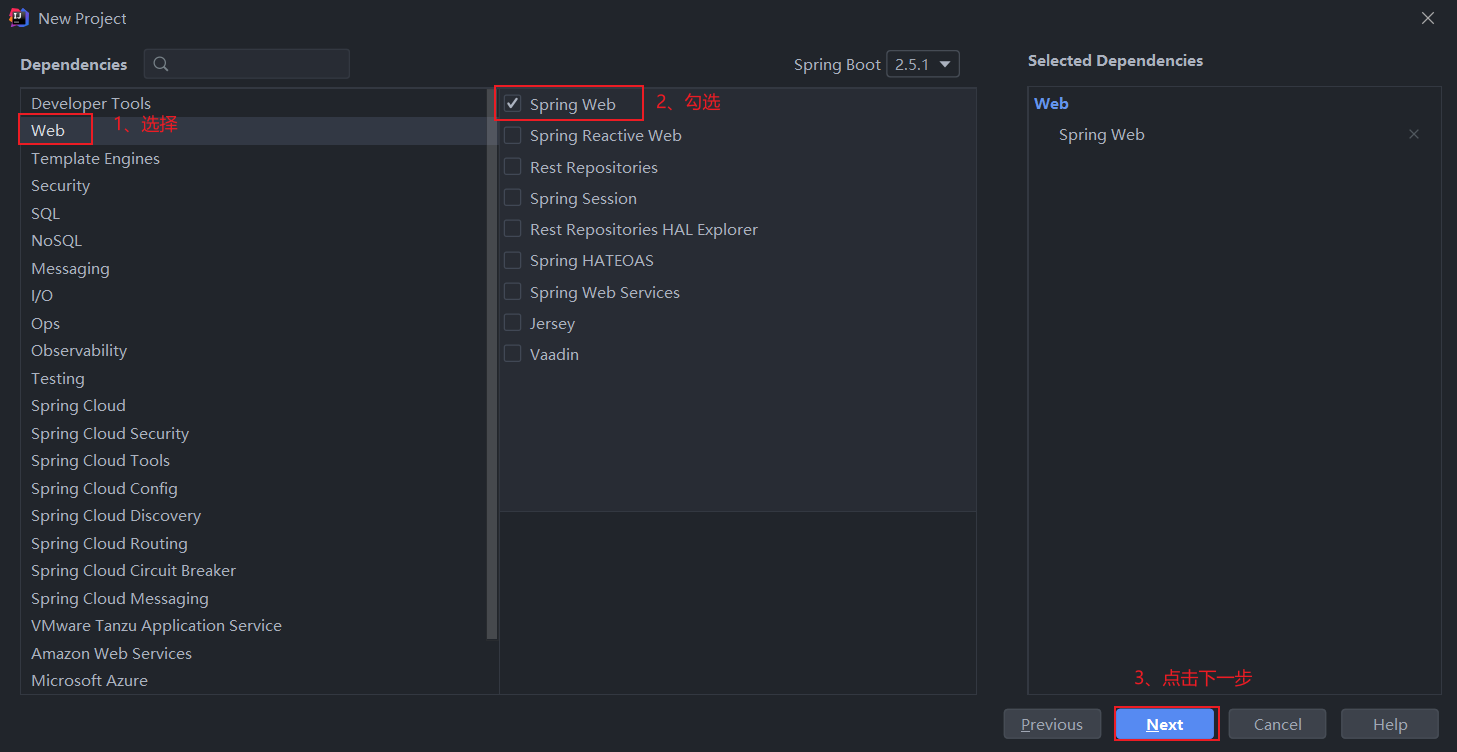Select the Template Engines category

point(254,158)
